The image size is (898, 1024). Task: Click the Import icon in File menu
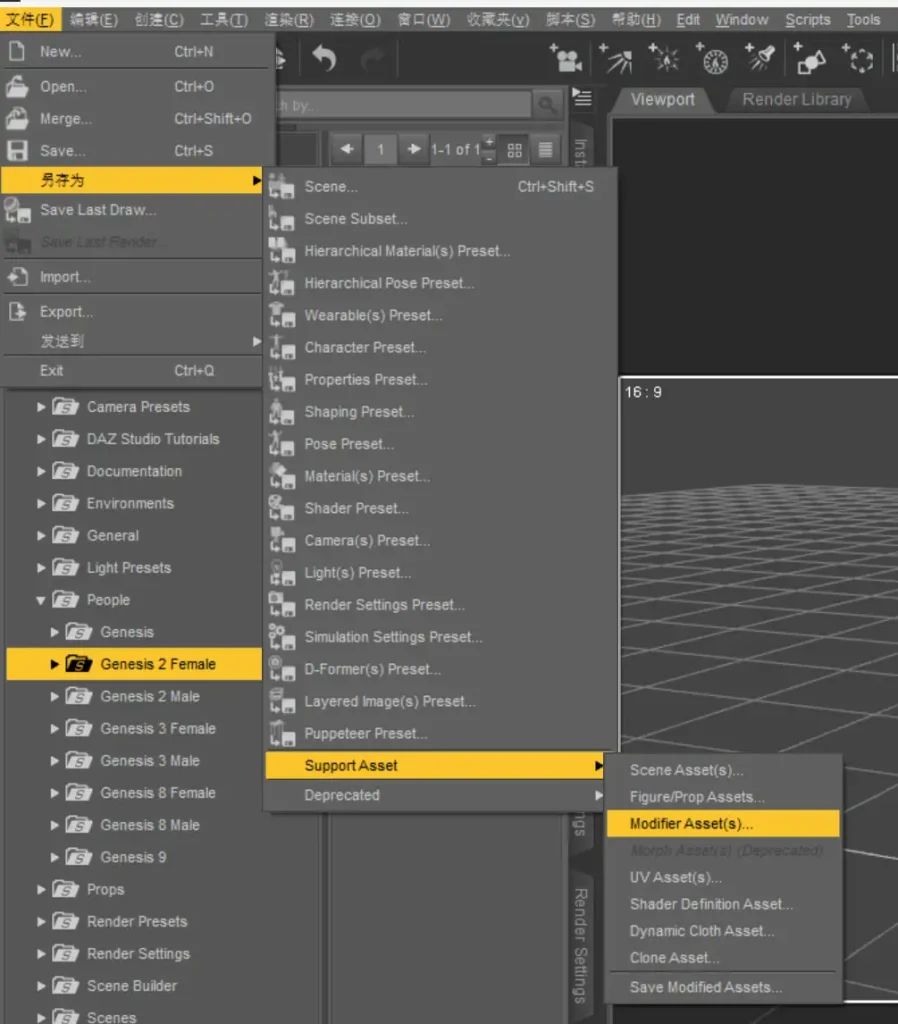coord(18,277)
